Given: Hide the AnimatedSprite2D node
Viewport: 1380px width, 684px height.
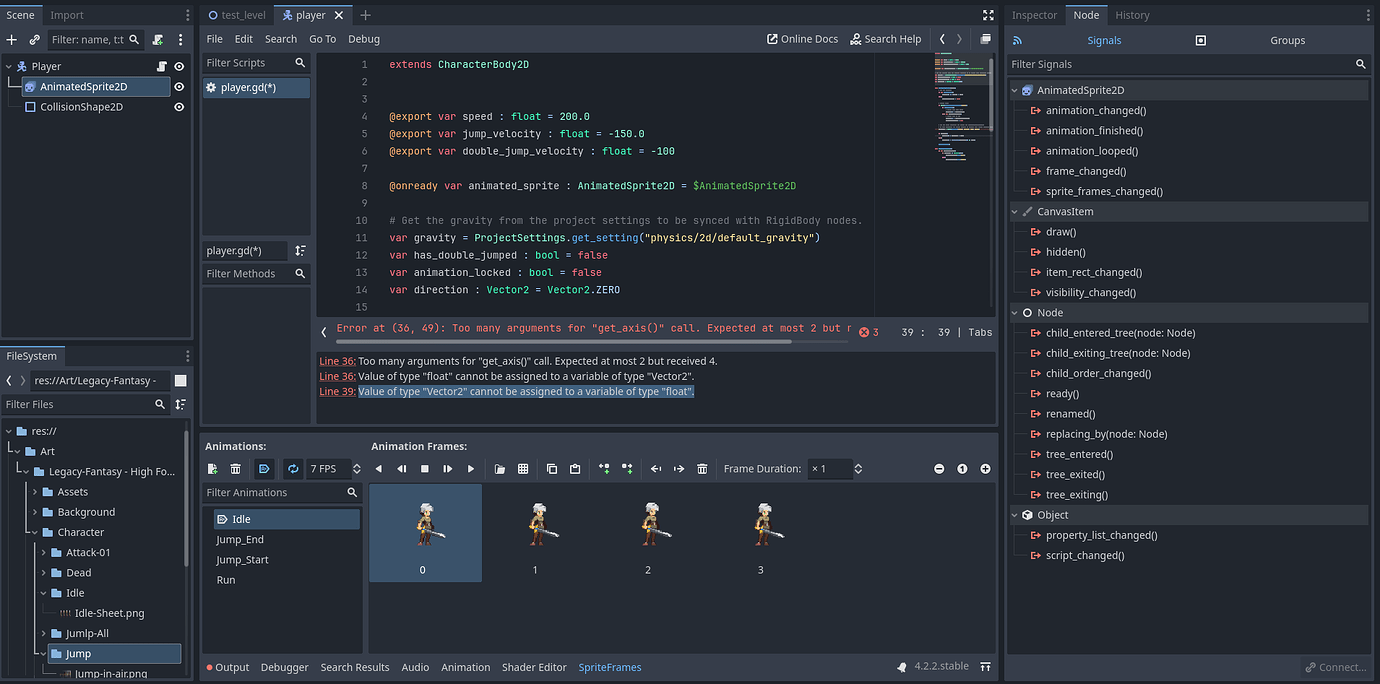Looking at the screenshot, I should click(x=179, y=87).
